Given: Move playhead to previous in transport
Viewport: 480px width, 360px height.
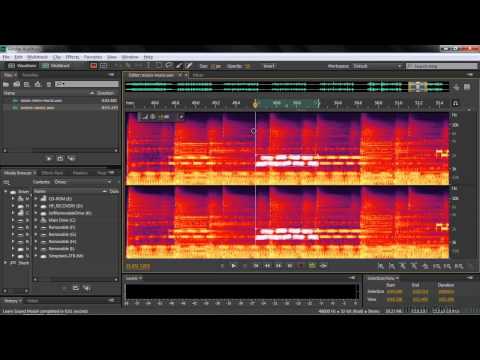Looking at the screenshot, I should point(256,266).
